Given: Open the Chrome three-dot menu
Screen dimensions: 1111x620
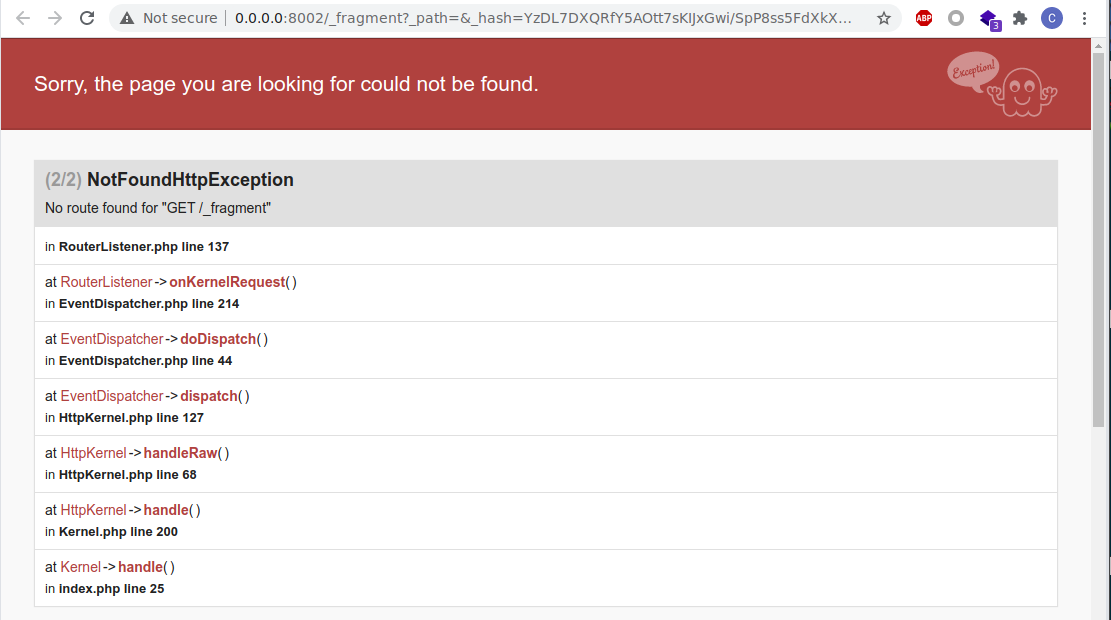Looking at the screenshot, I should click(x=1085, y=18).
